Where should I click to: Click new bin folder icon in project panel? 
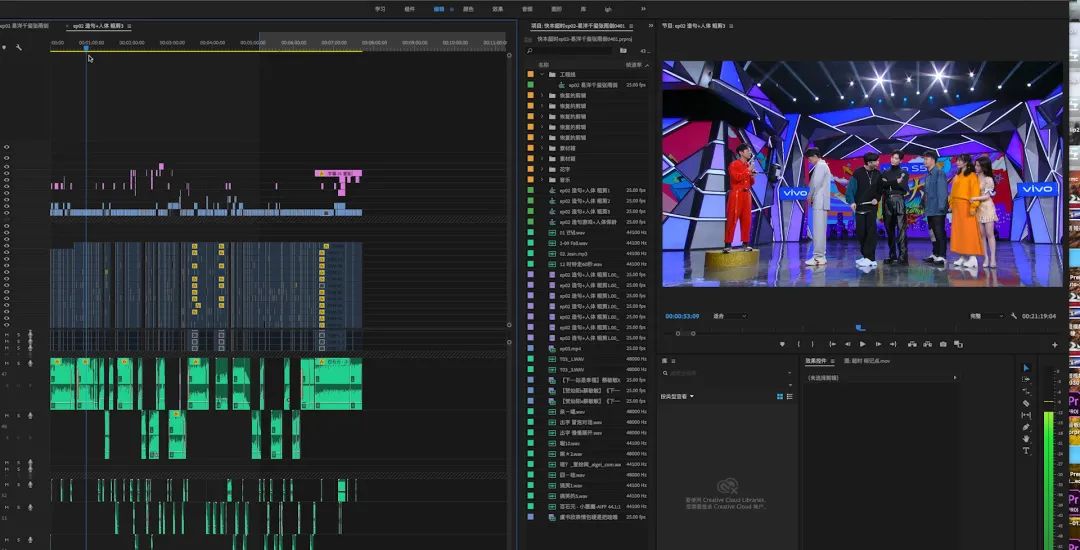[623, 50]
